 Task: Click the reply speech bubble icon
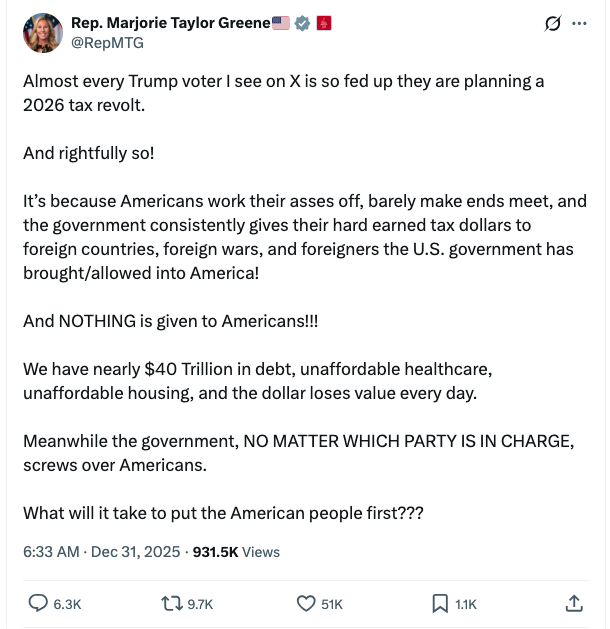[x=38, y=603]
